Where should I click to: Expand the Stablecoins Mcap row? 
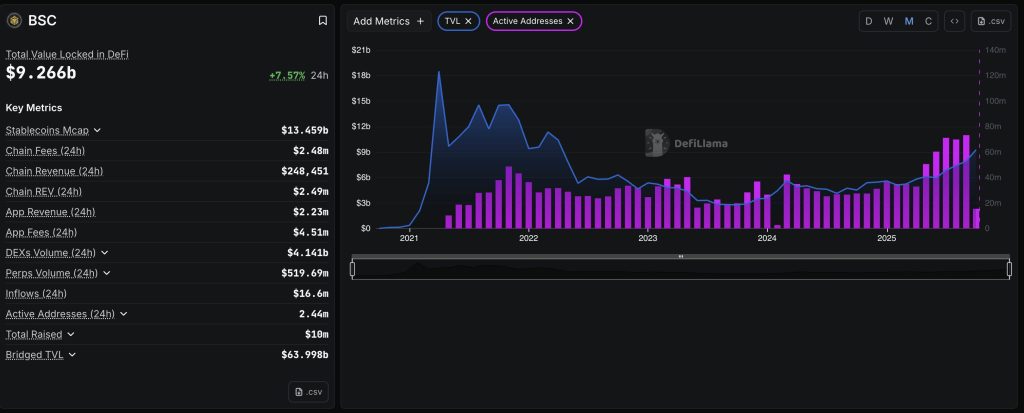pyautogui.click(x=97, y=130)
